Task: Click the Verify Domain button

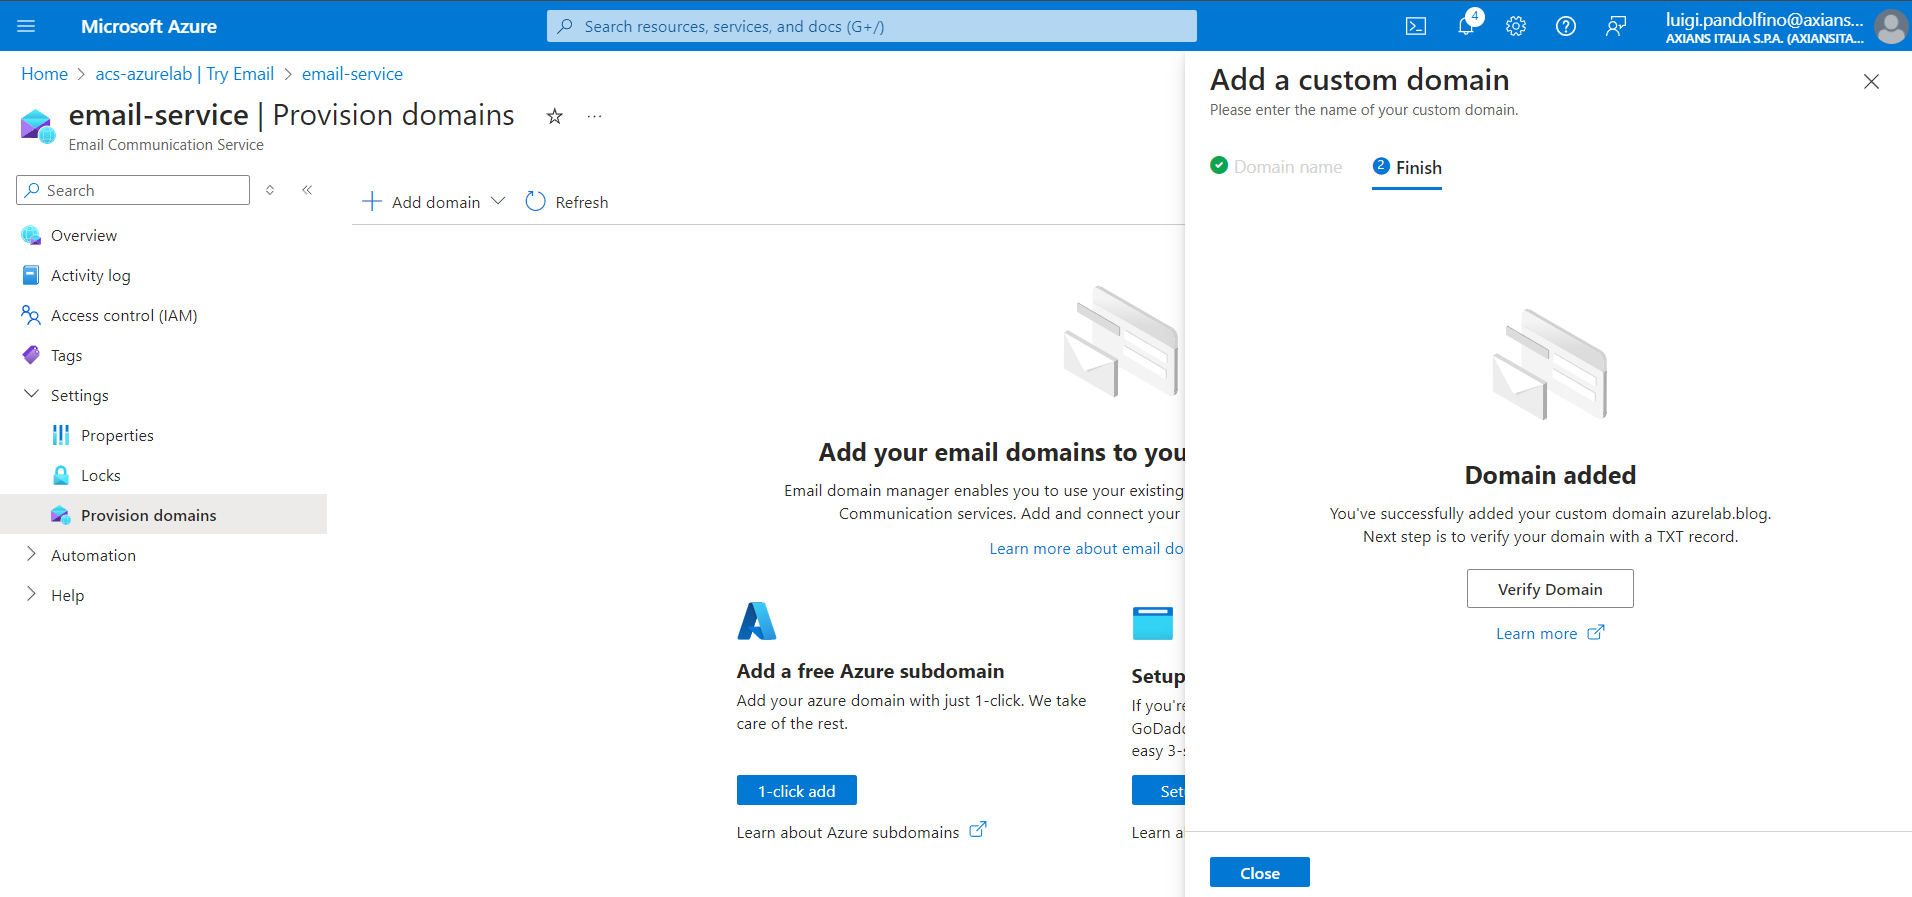Action: pos(1549,589)
